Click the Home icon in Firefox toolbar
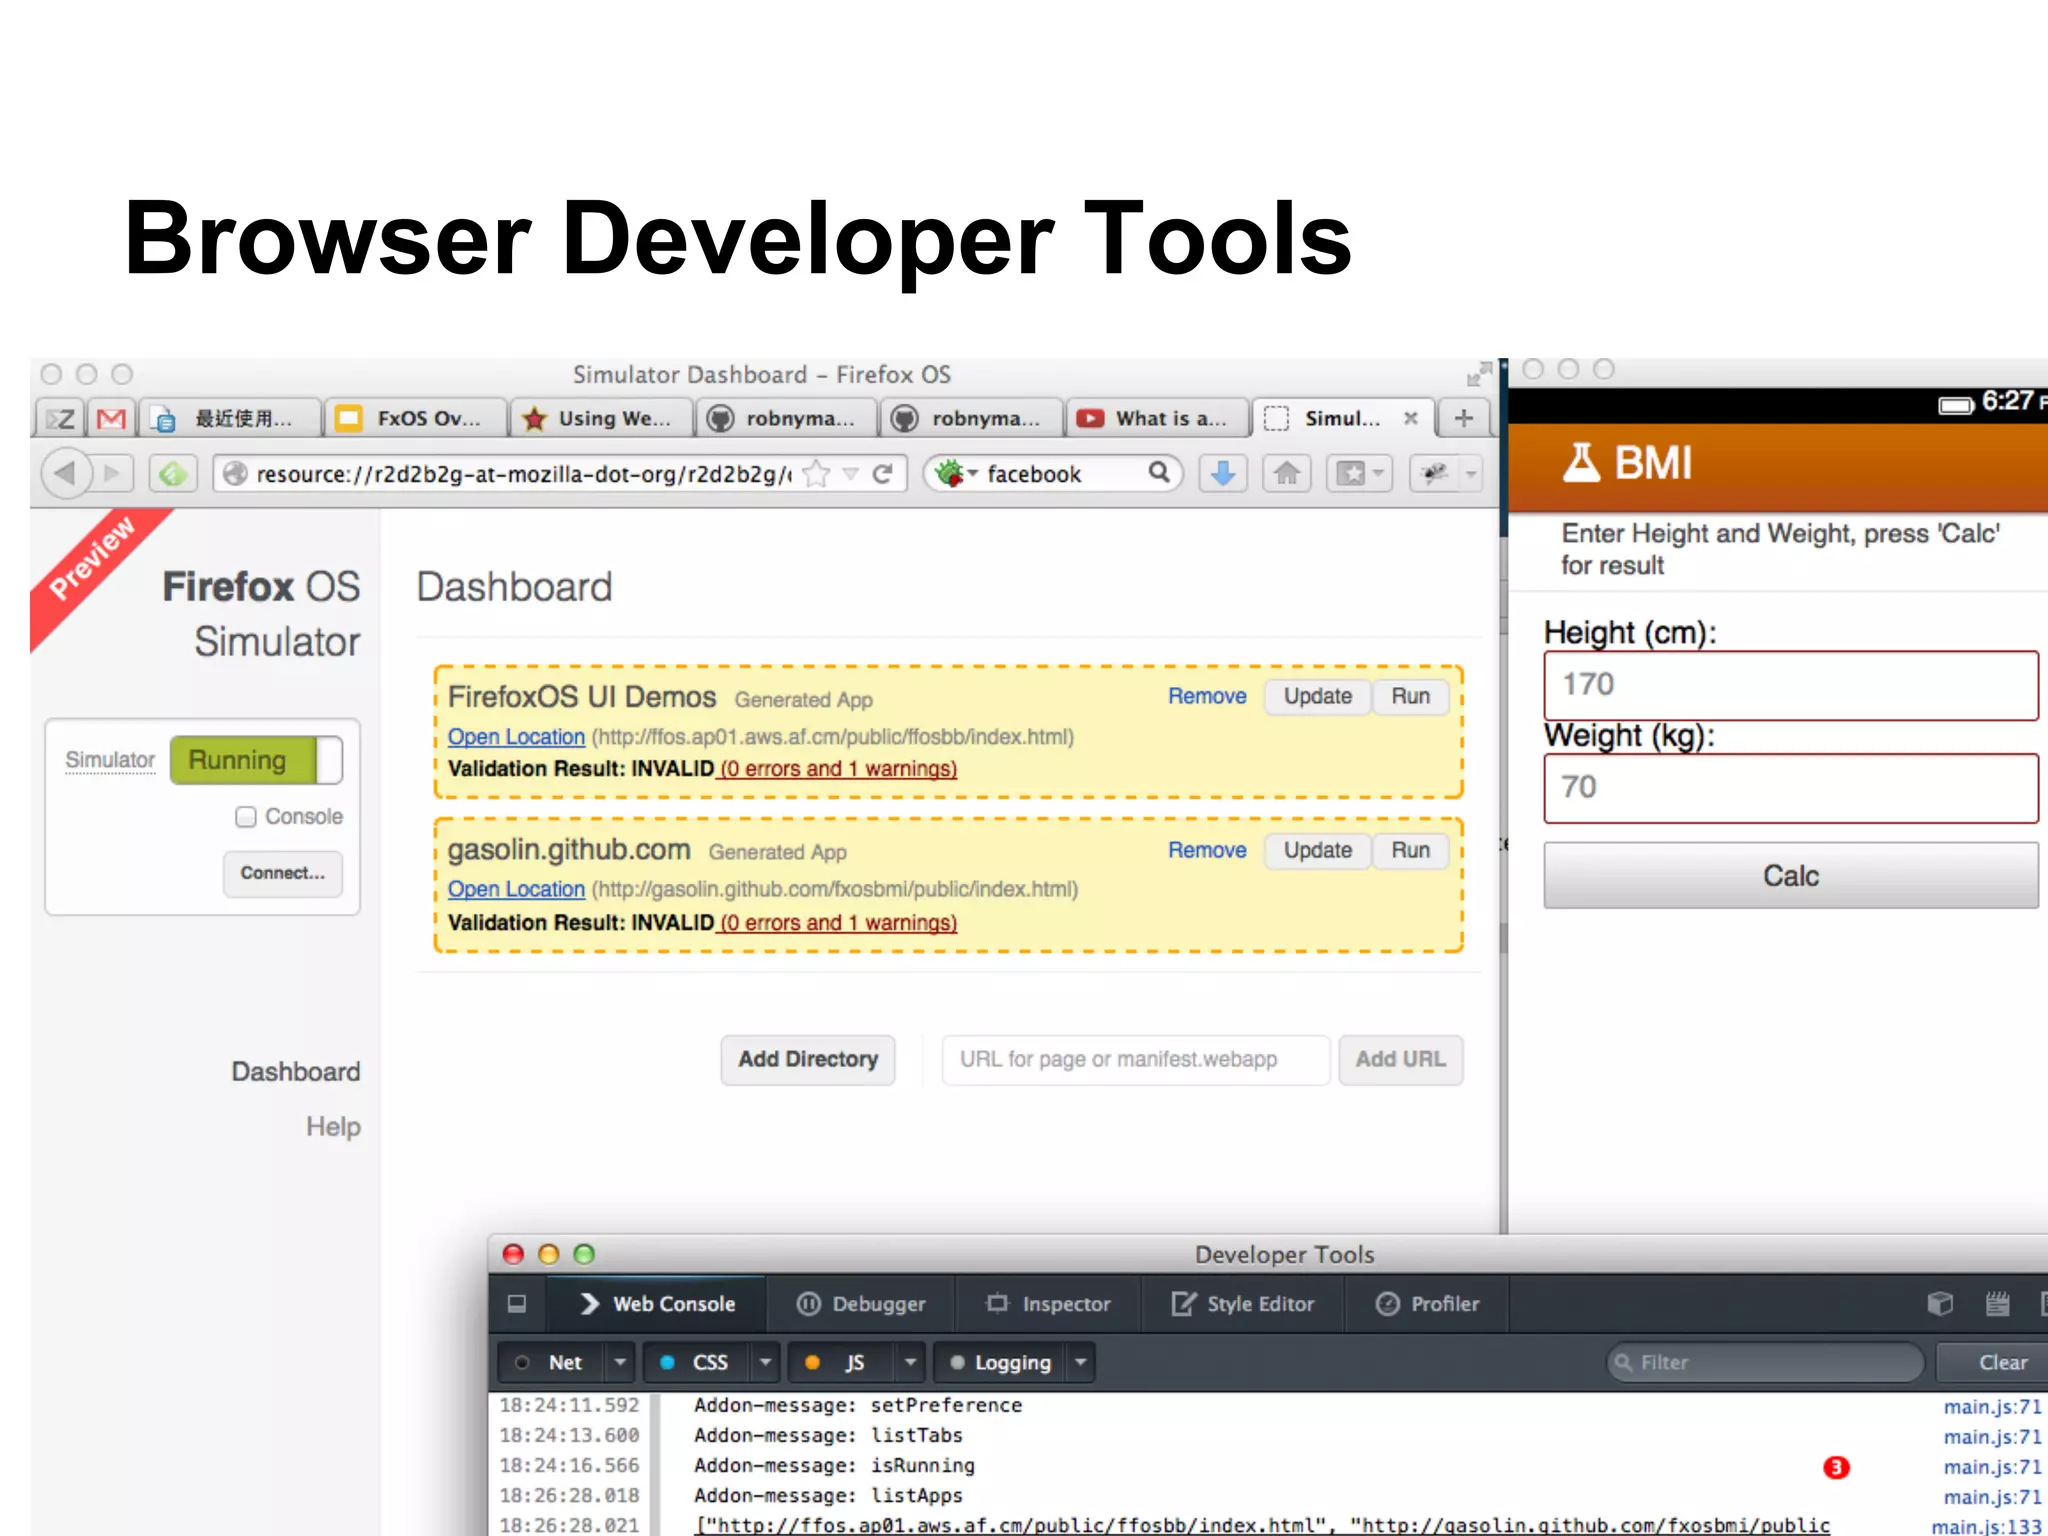This screenshot has height=1536, width=2048. [x=1287, y=473]
